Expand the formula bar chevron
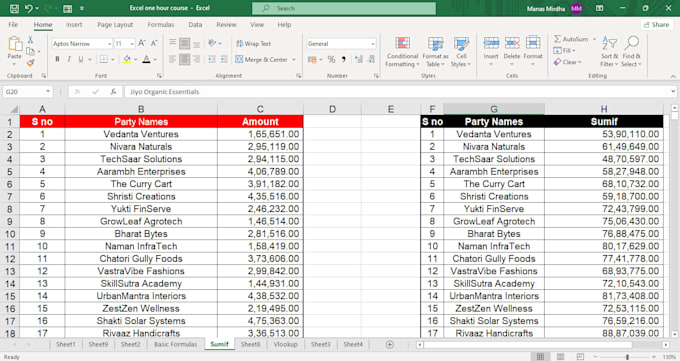 tap(673, 92)
